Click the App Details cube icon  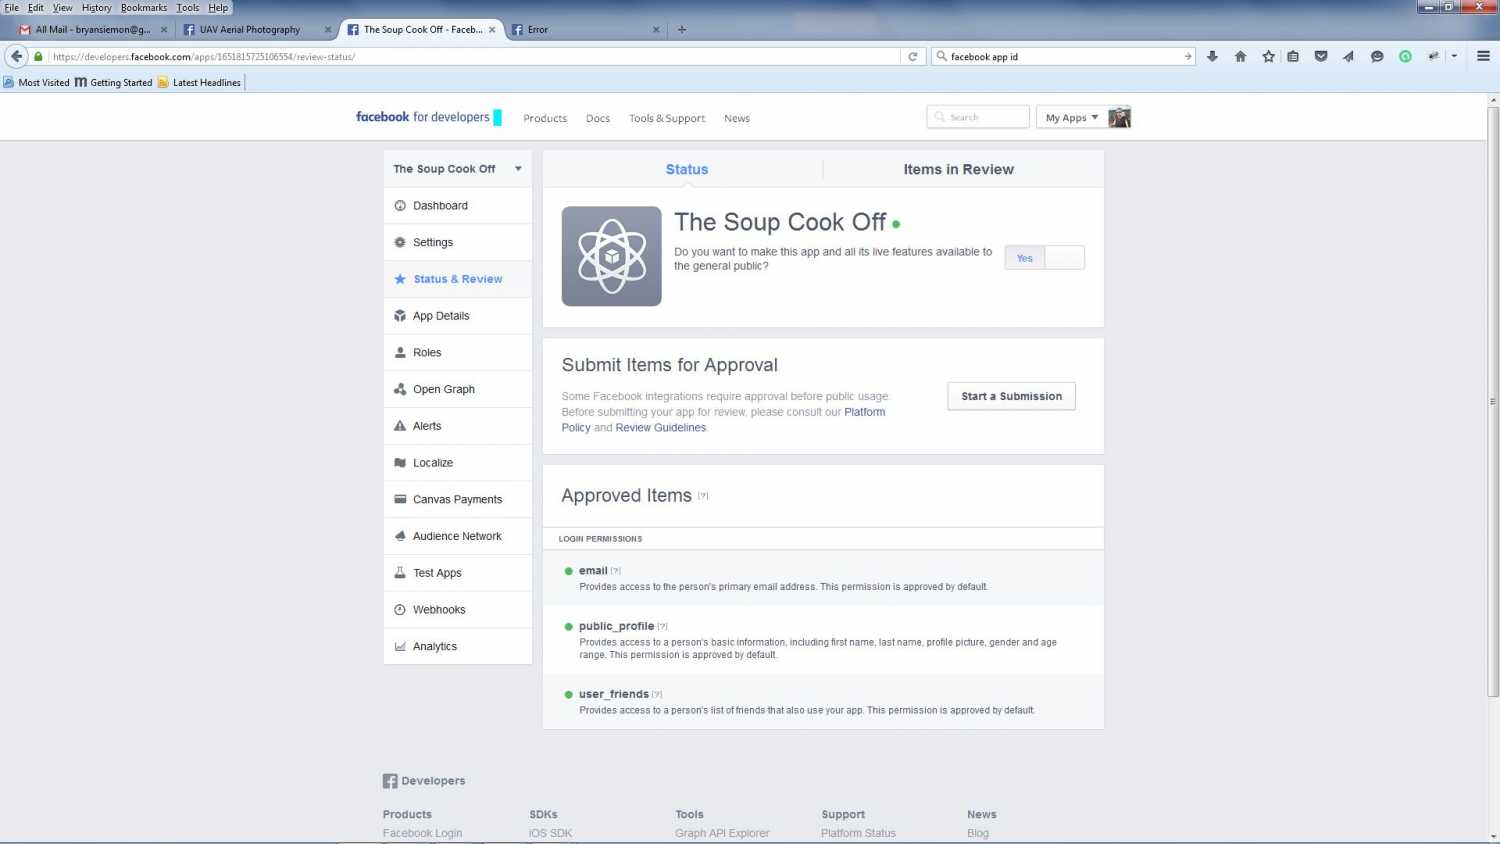tap(400, 316)
